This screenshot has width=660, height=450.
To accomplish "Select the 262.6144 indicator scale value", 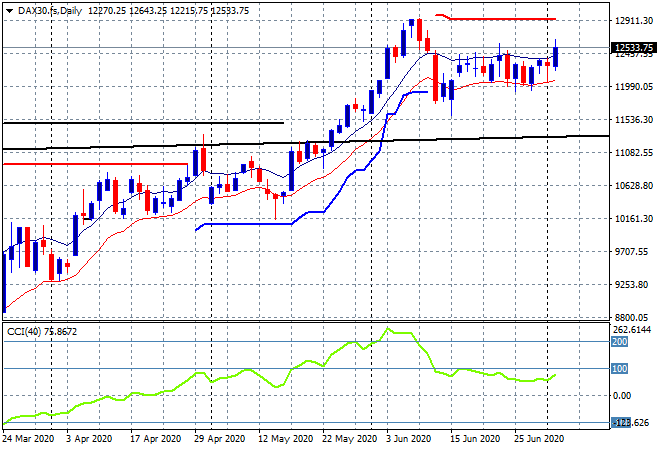I will (x=632, y=329).
